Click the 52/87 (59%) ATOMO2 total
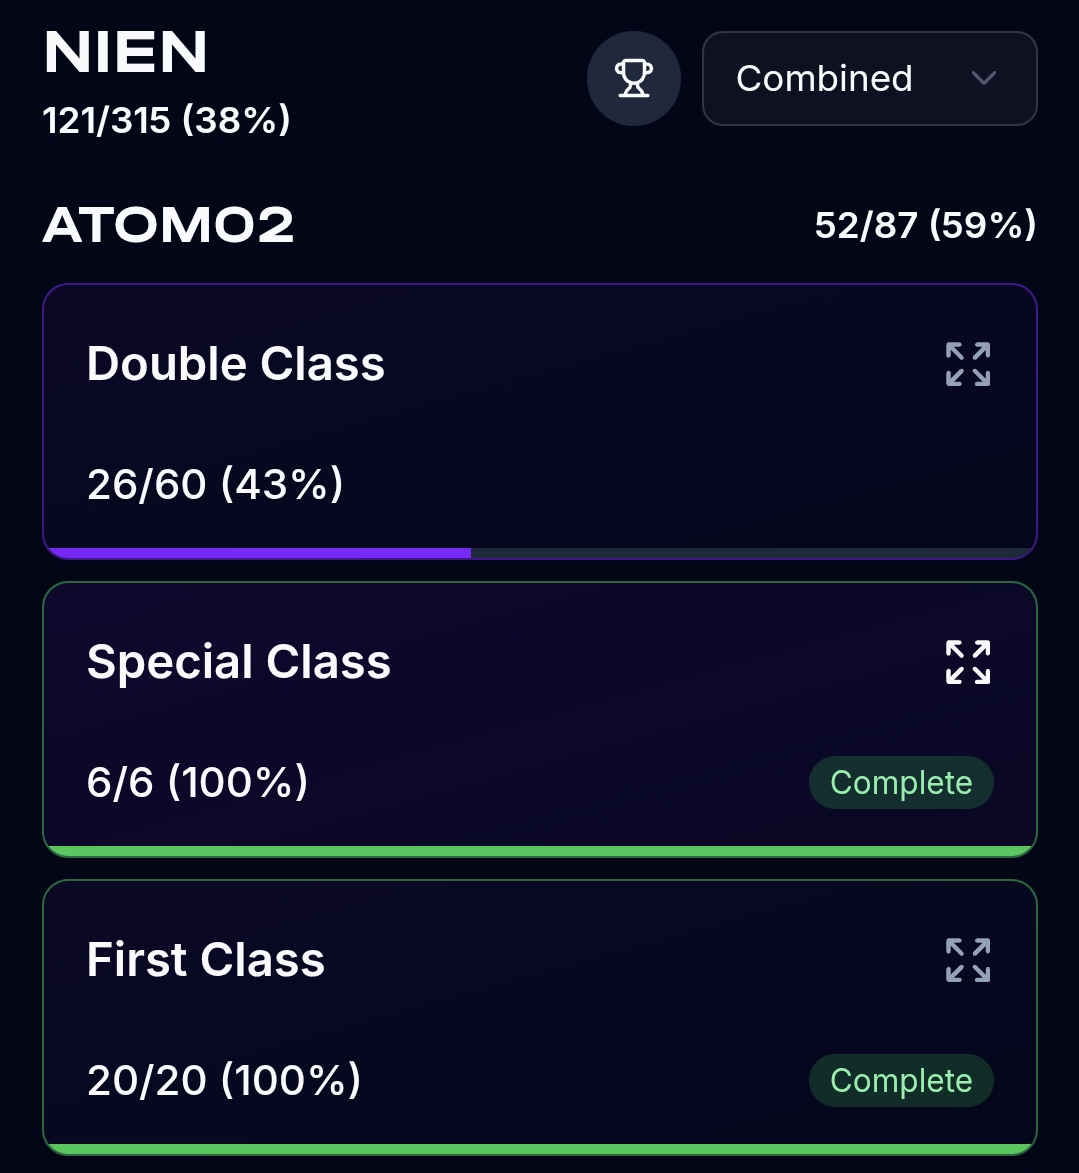This screenshot has width=1079, height=1173. (925, 226)
